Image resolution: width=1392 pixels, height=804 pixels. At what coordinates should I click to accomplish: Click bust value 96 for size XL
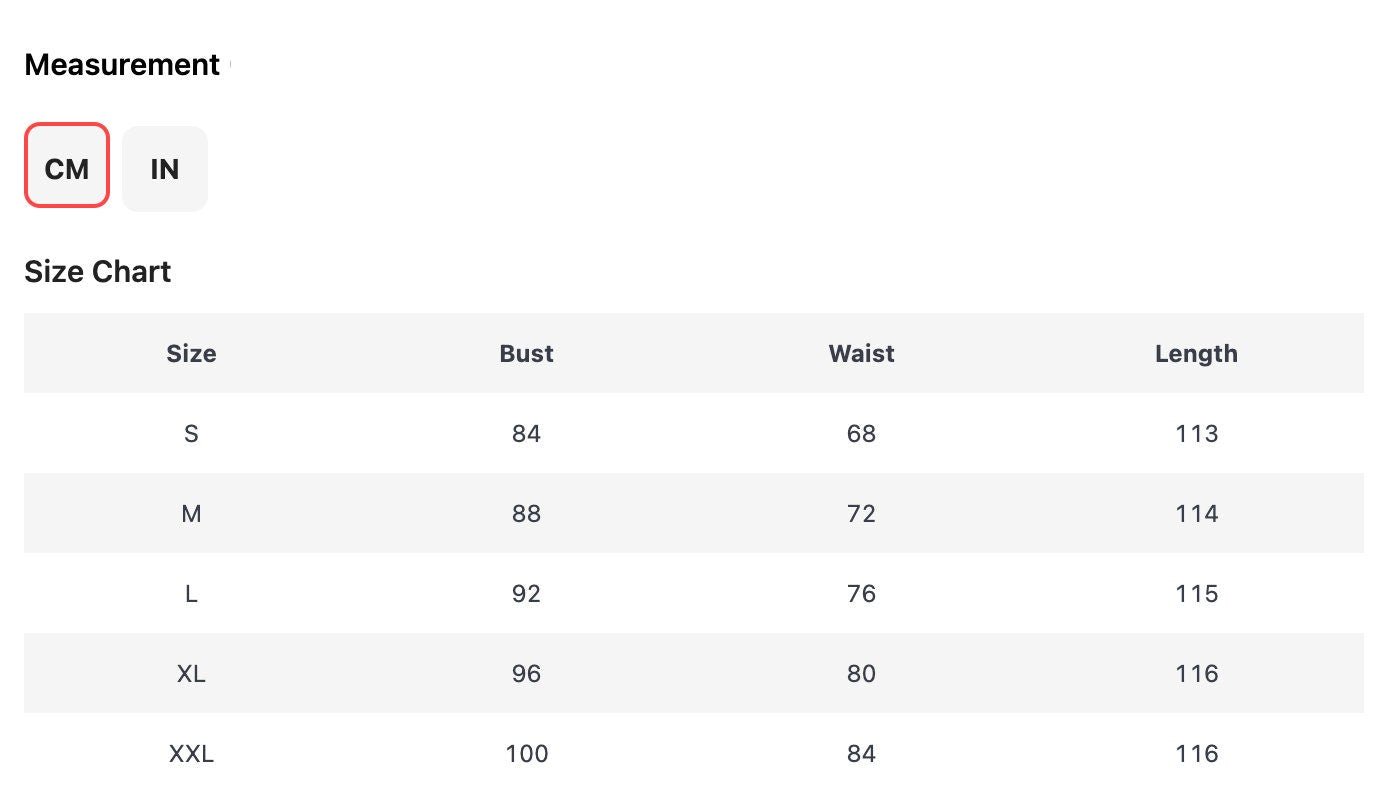(526, 673)
